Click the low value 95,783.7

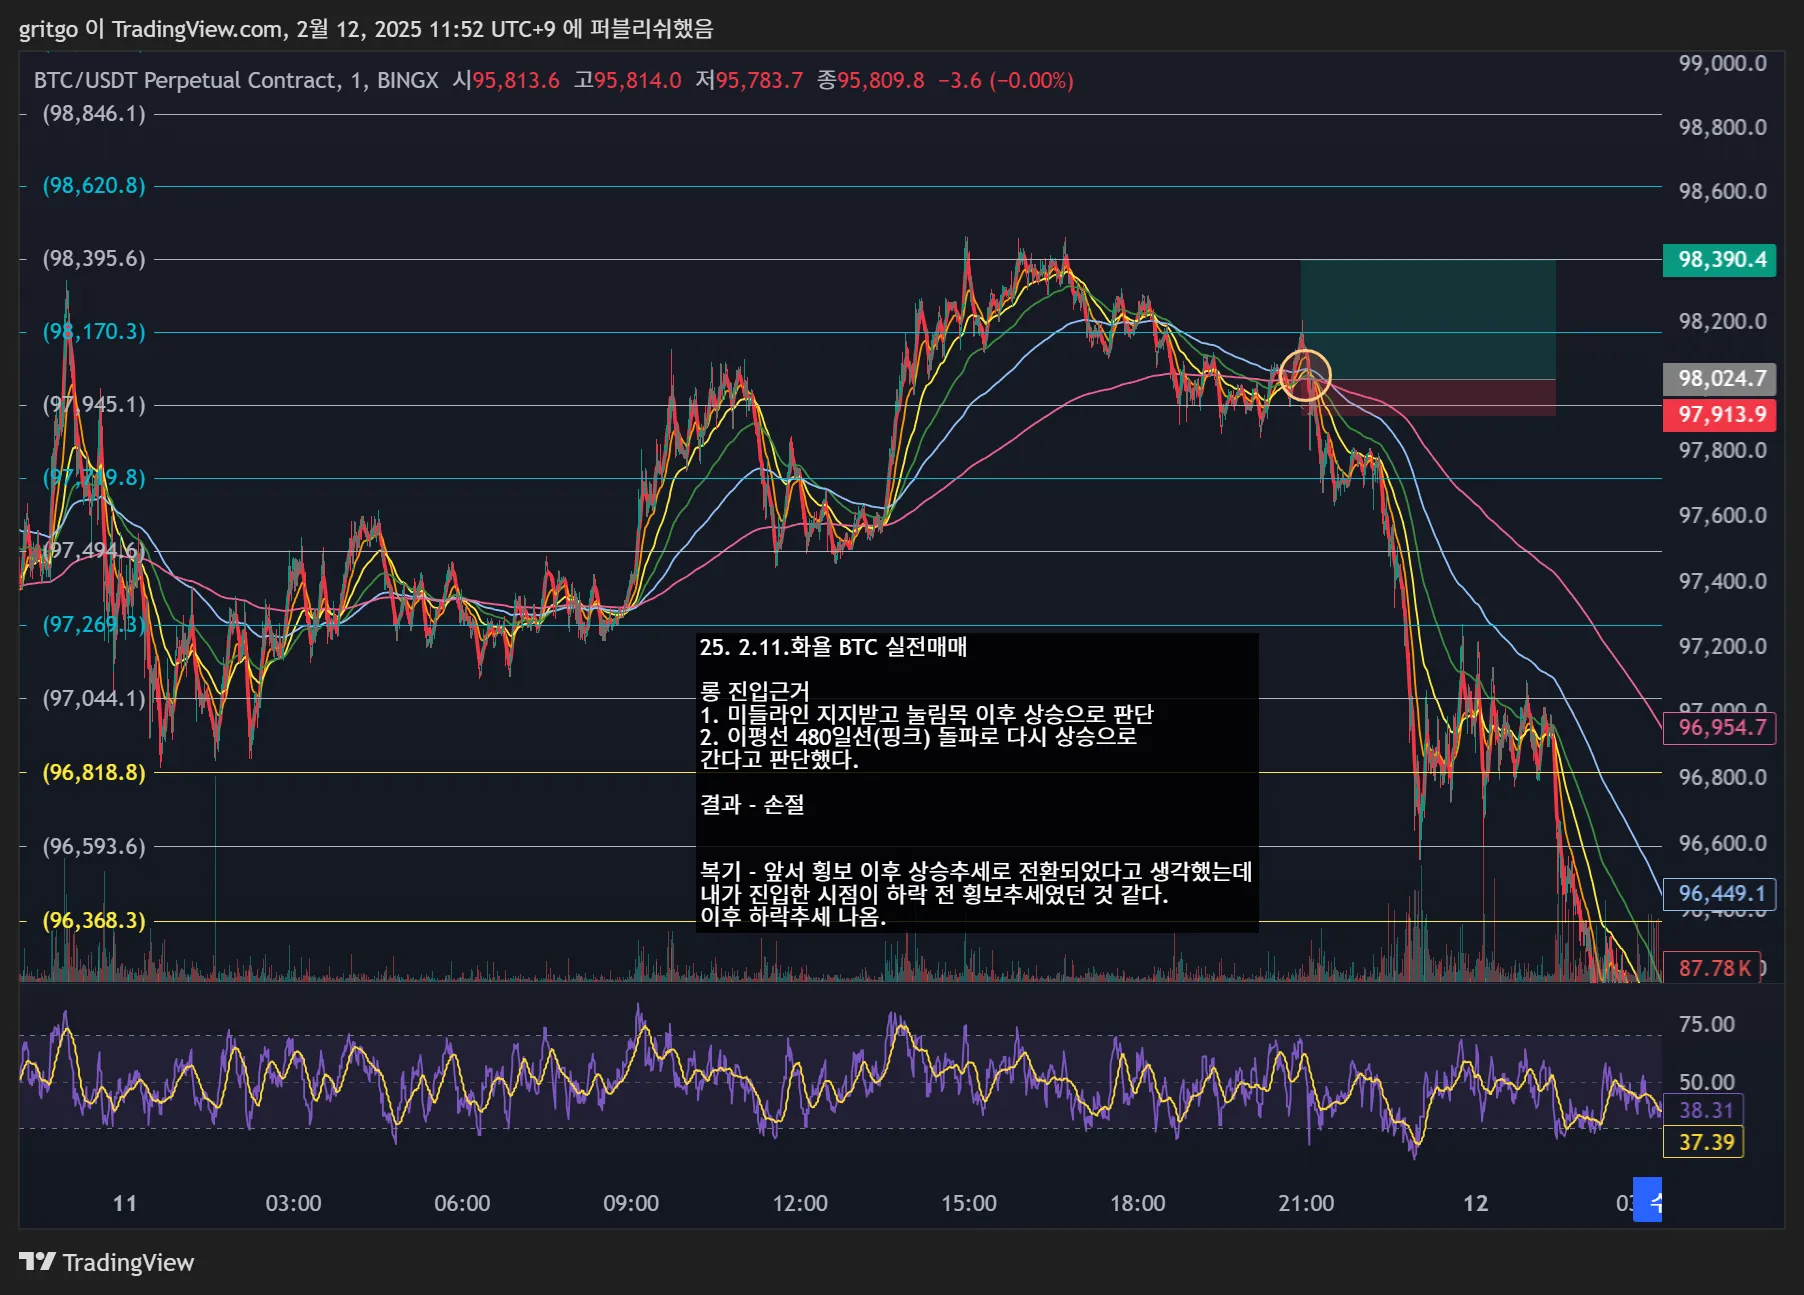pos(759,80)
